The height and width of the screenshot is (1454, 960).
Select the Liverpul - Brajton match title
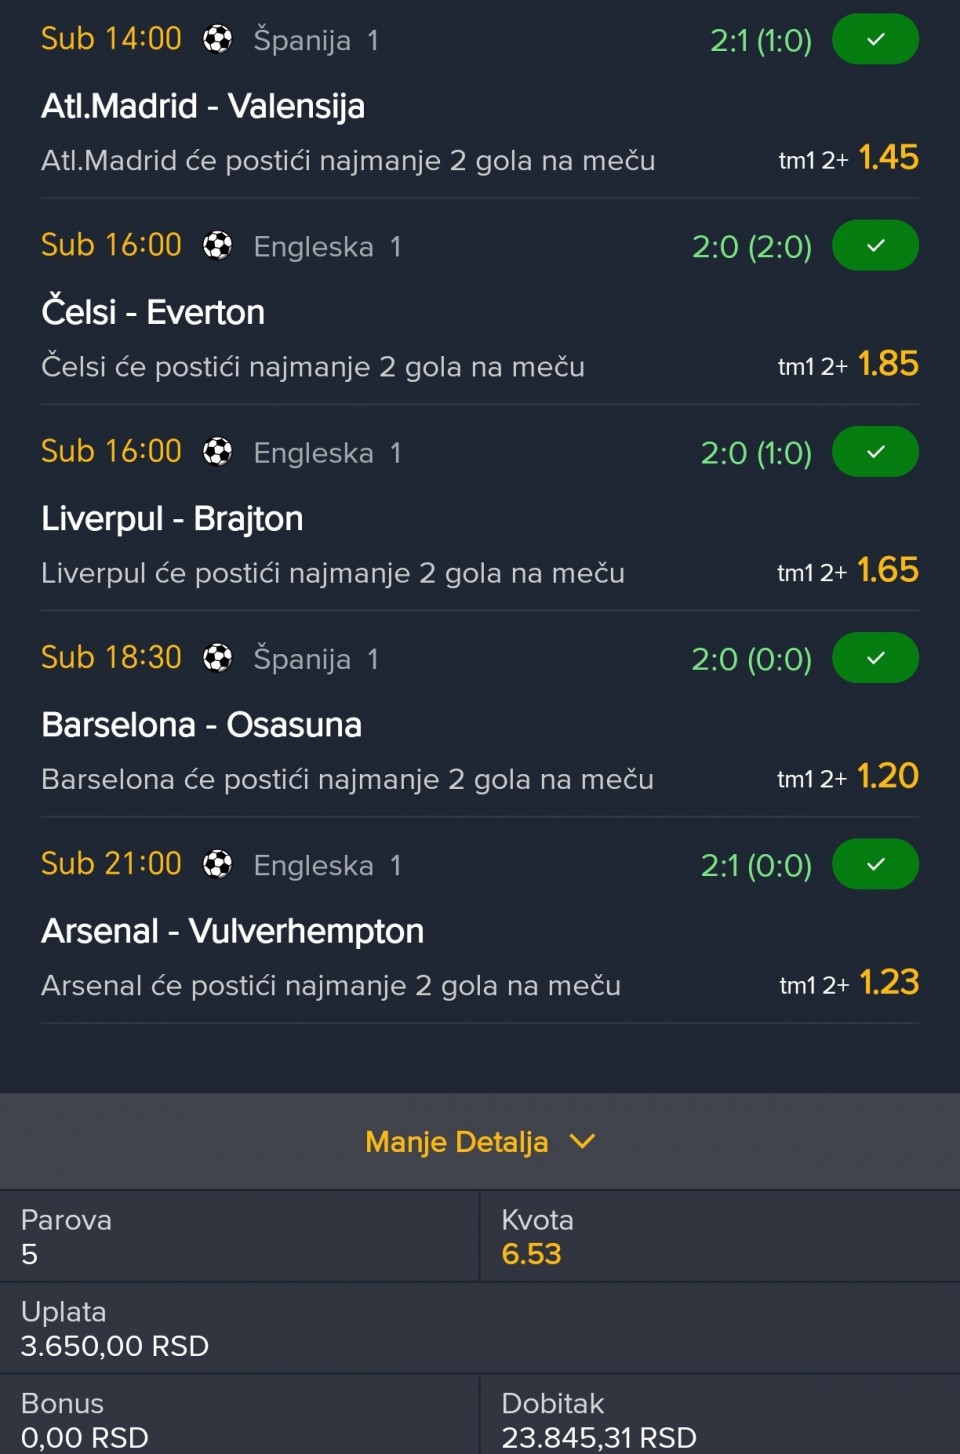tap(172, 518)
